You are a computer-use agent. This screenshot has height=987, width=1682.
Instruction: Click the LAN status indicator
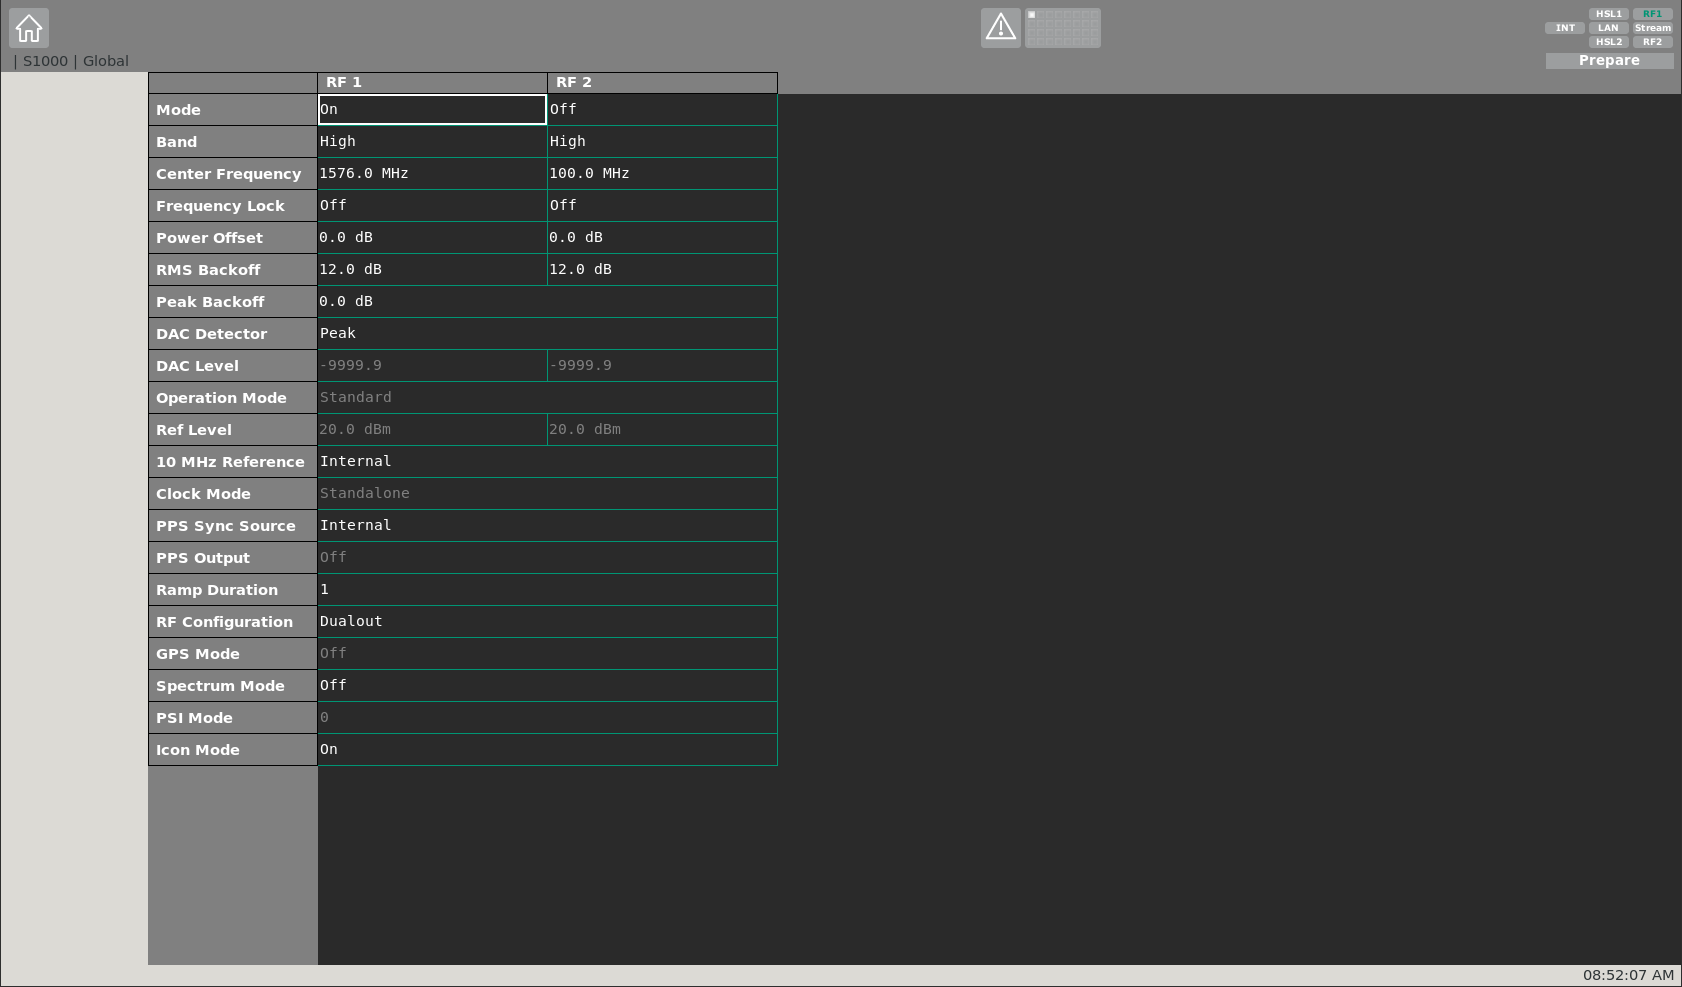coord(1608,28)
